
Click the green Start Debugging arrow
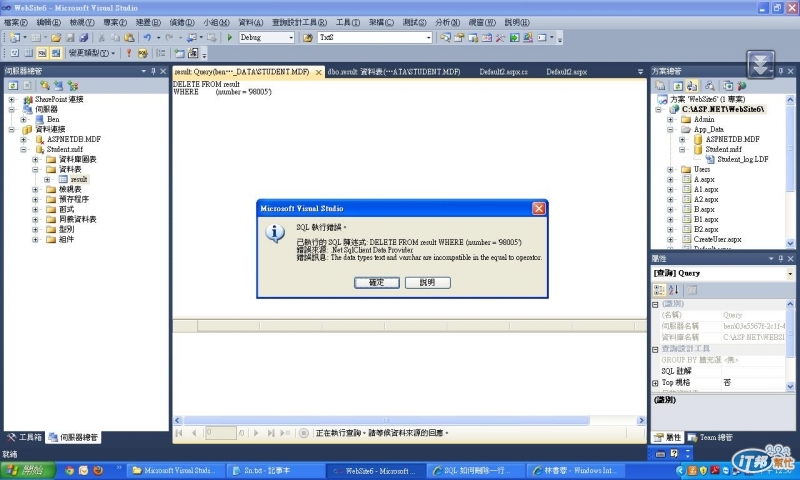(230, 37)
